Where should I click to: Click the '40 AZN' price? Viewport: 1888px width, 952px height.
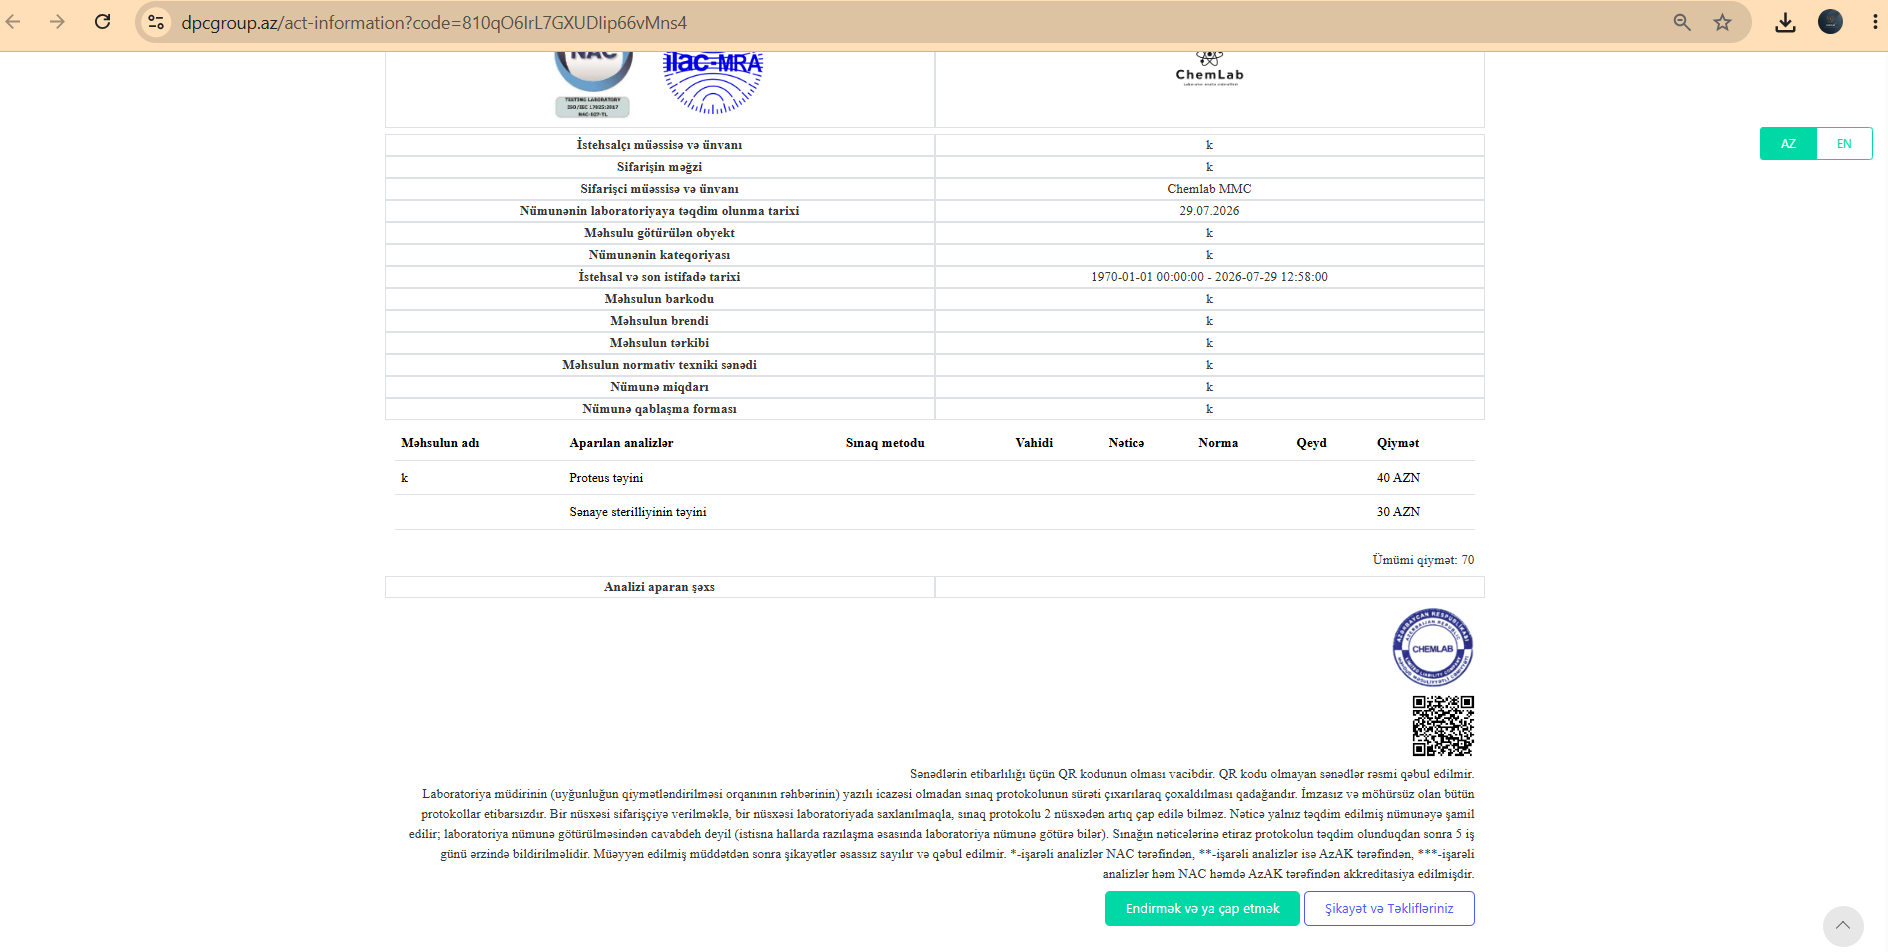1398,478
